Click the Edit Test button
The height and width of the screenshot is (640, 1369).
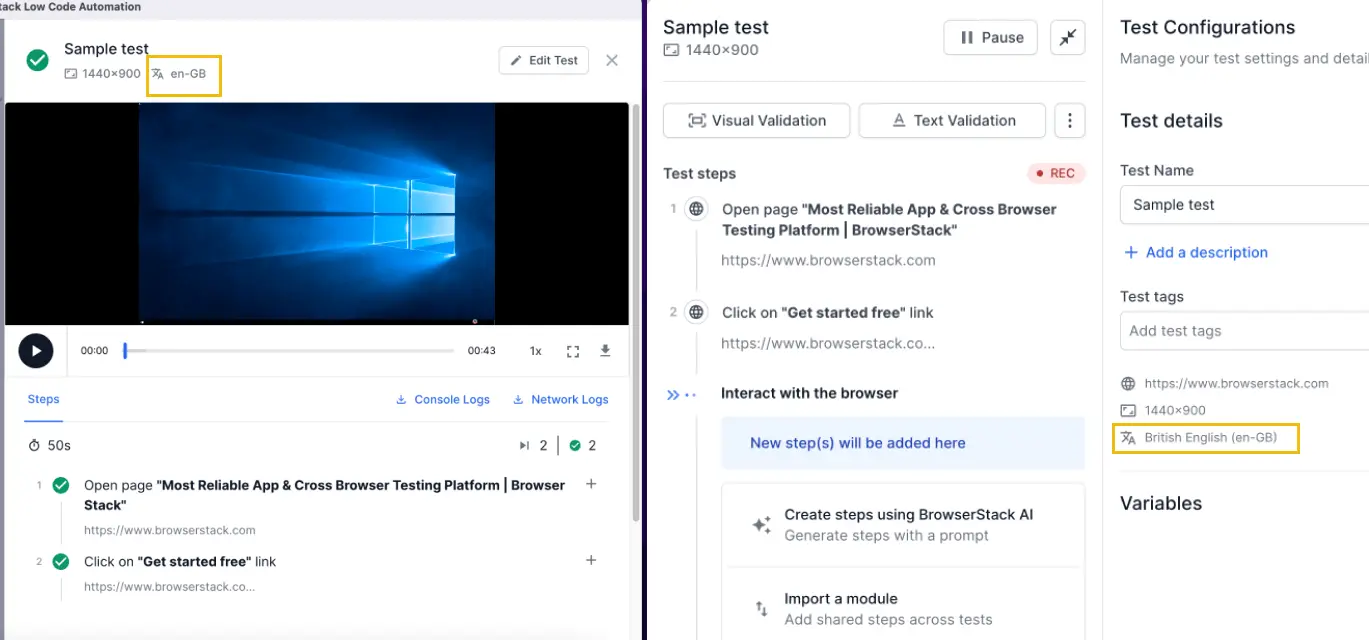point(544,61)
